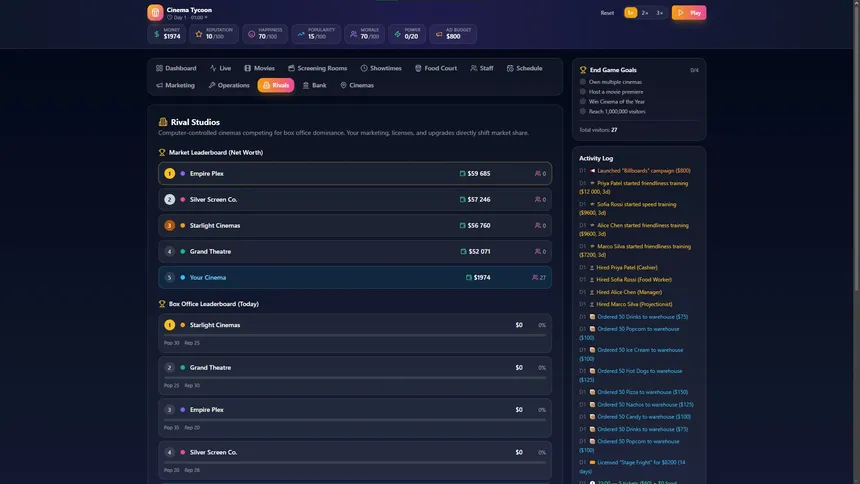
Task: Click the Reset button
Action: click(x=607, y=13)
